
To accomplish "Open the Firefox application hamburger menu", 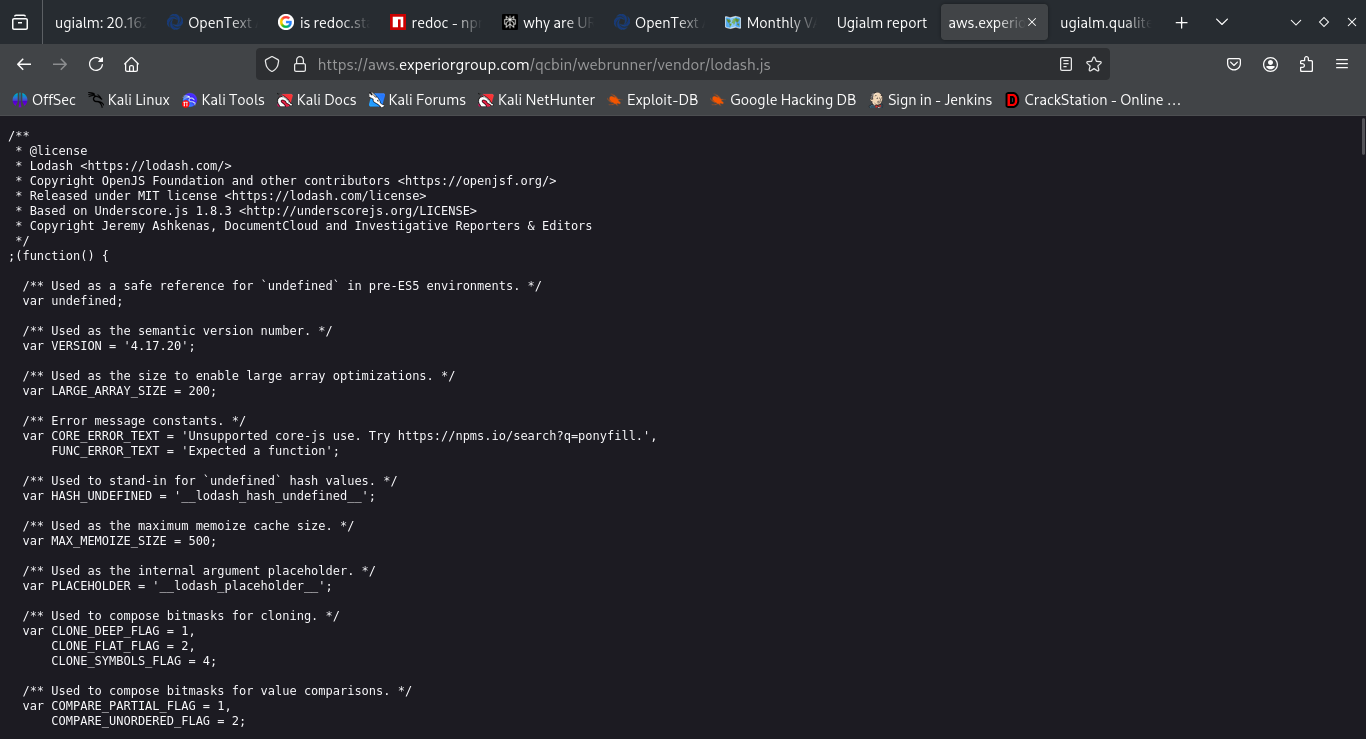I will coord(1342,64).
